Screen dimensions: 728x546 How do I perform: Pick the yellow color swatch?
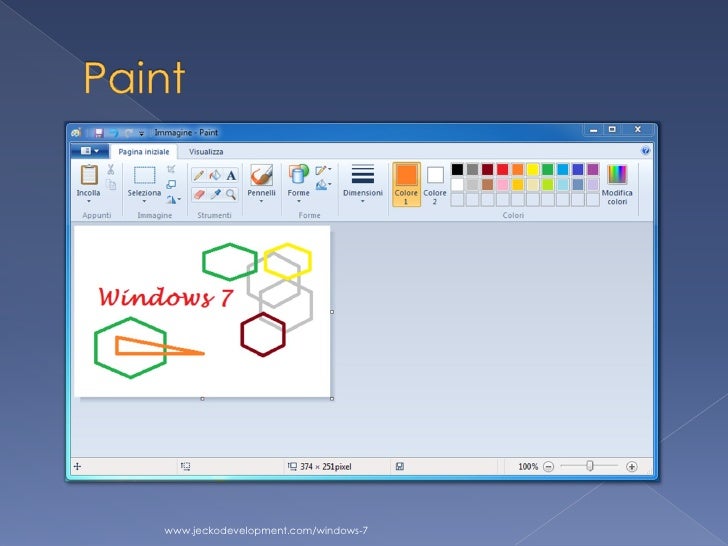533,169
